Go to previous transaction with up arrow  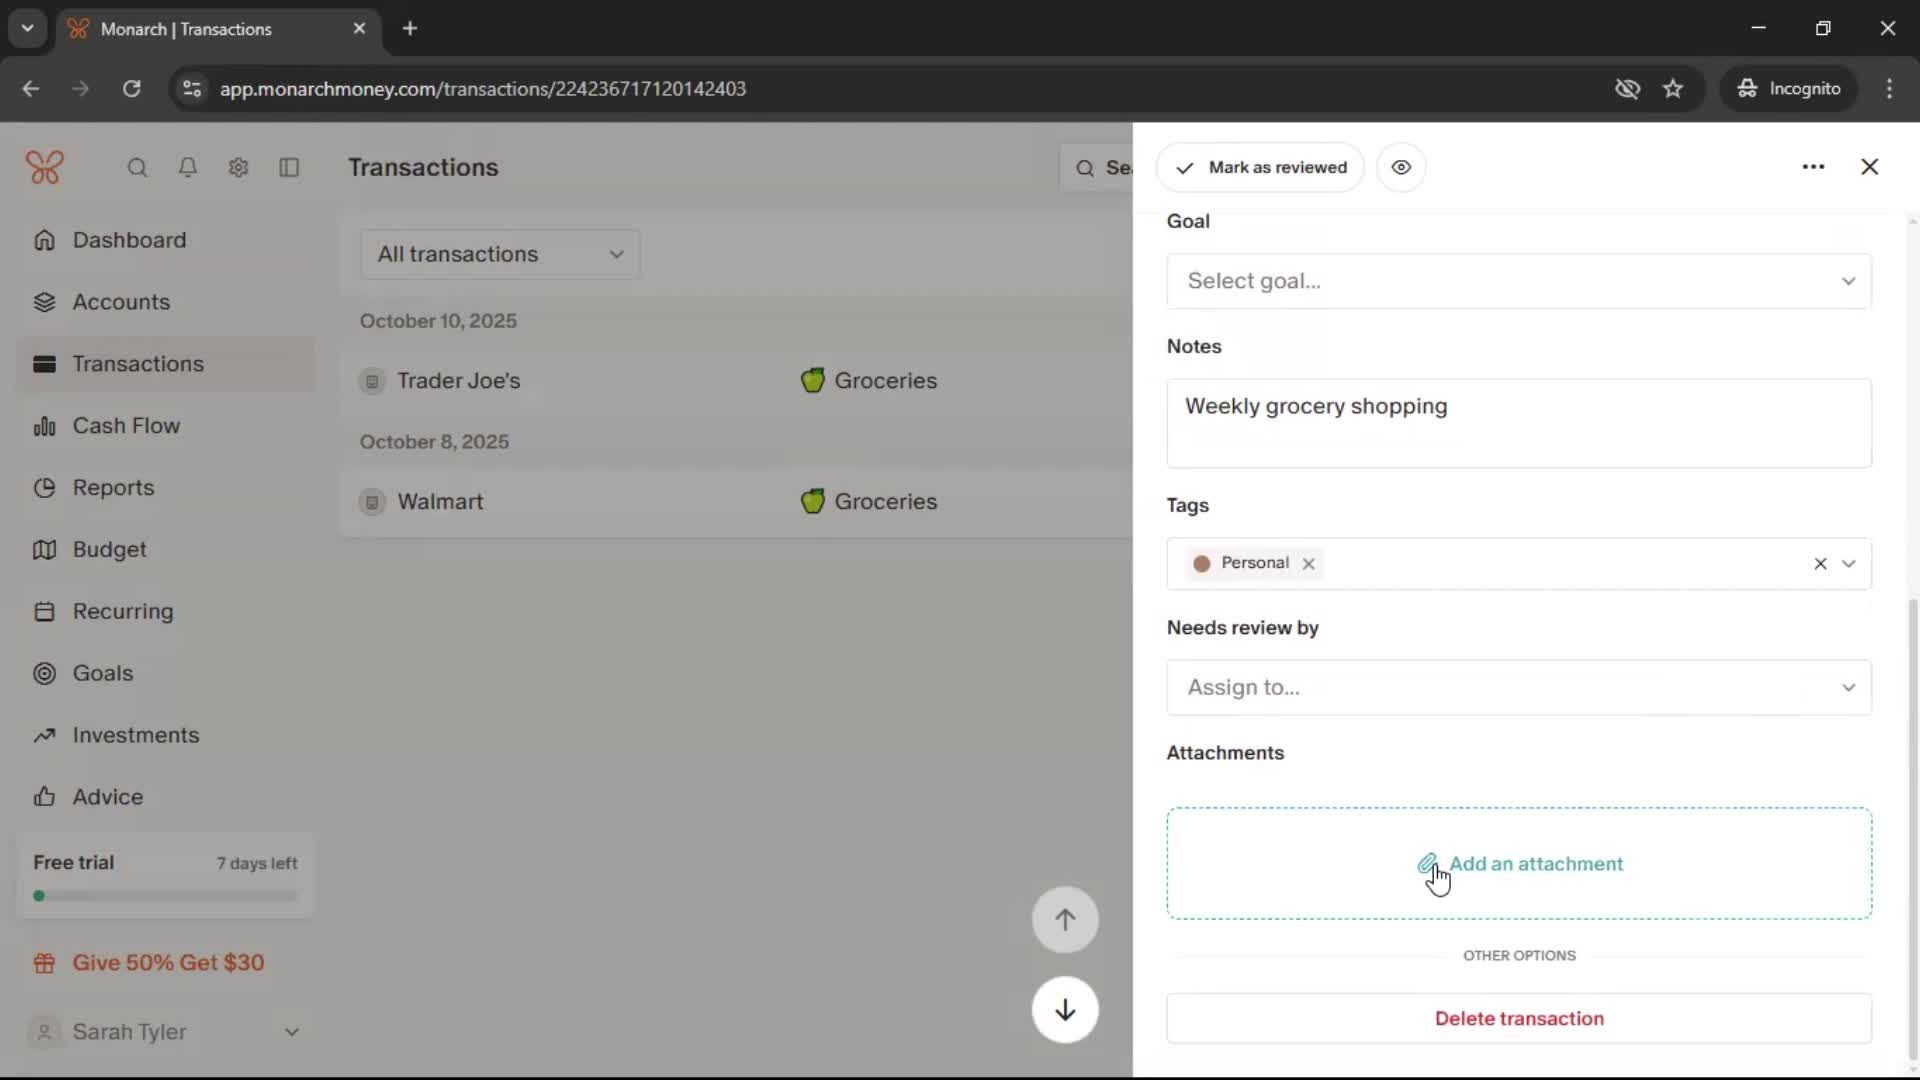(1065, 920)
